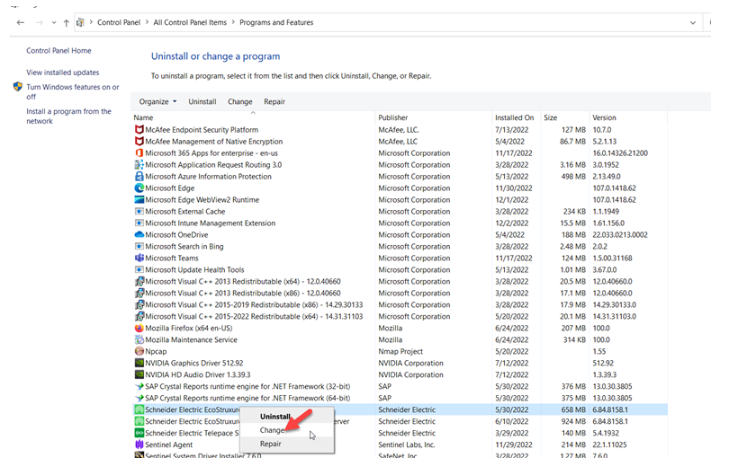Viewport: 737px width, 473px height.
Task: Click the Sentinel Agent icon
Action: tap(139, 444)
